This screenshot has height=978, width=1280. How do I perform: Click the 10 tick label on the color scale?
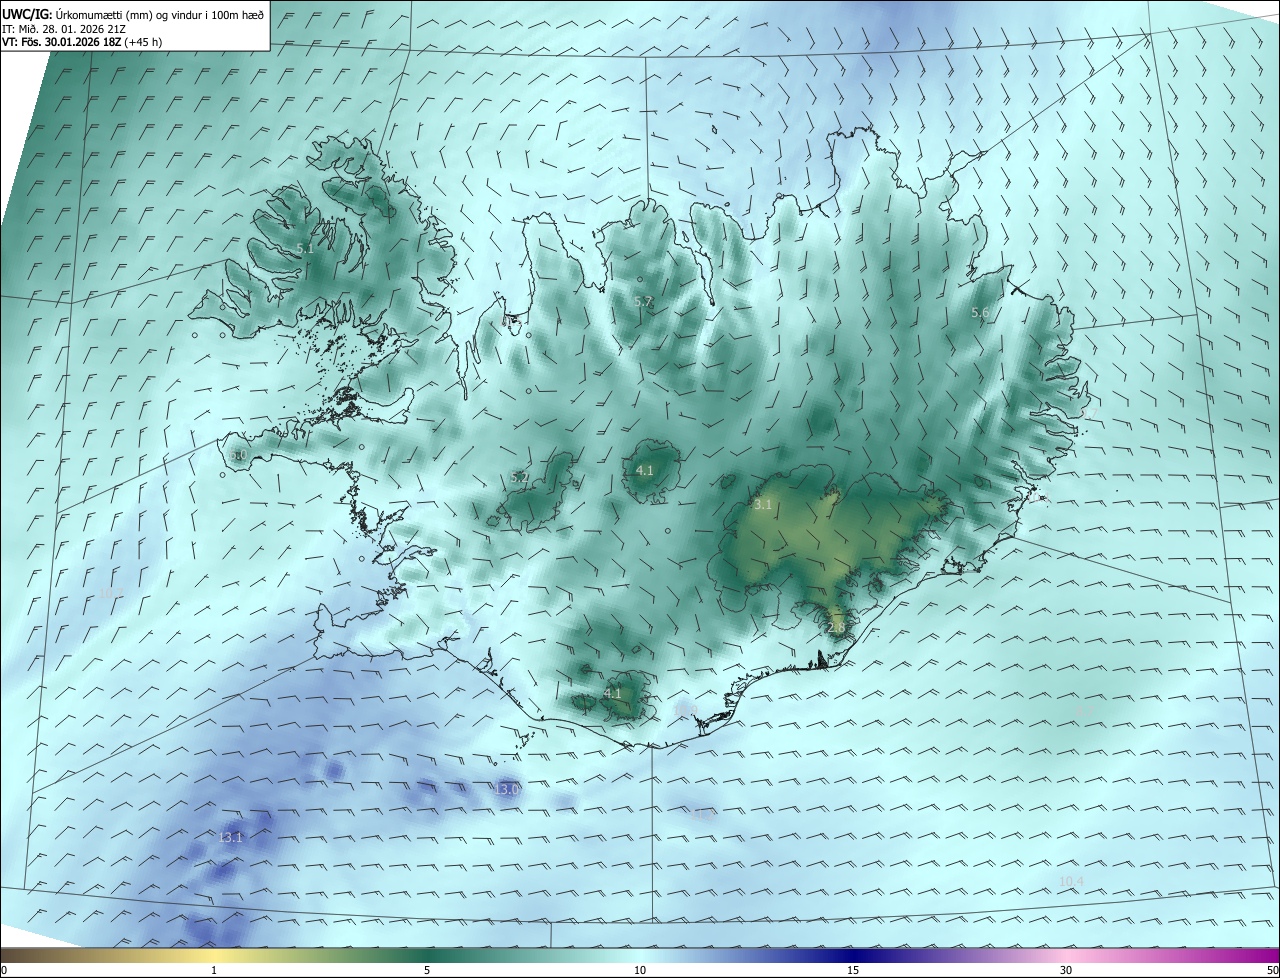coord(640,970)
